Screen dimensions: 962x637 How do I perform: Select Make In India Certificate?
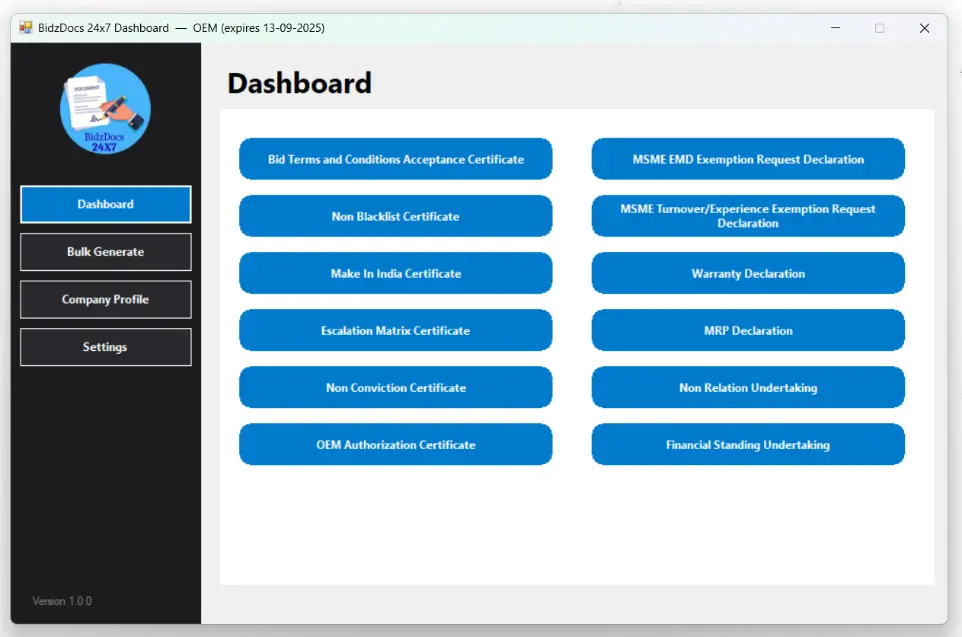point(396,273)
